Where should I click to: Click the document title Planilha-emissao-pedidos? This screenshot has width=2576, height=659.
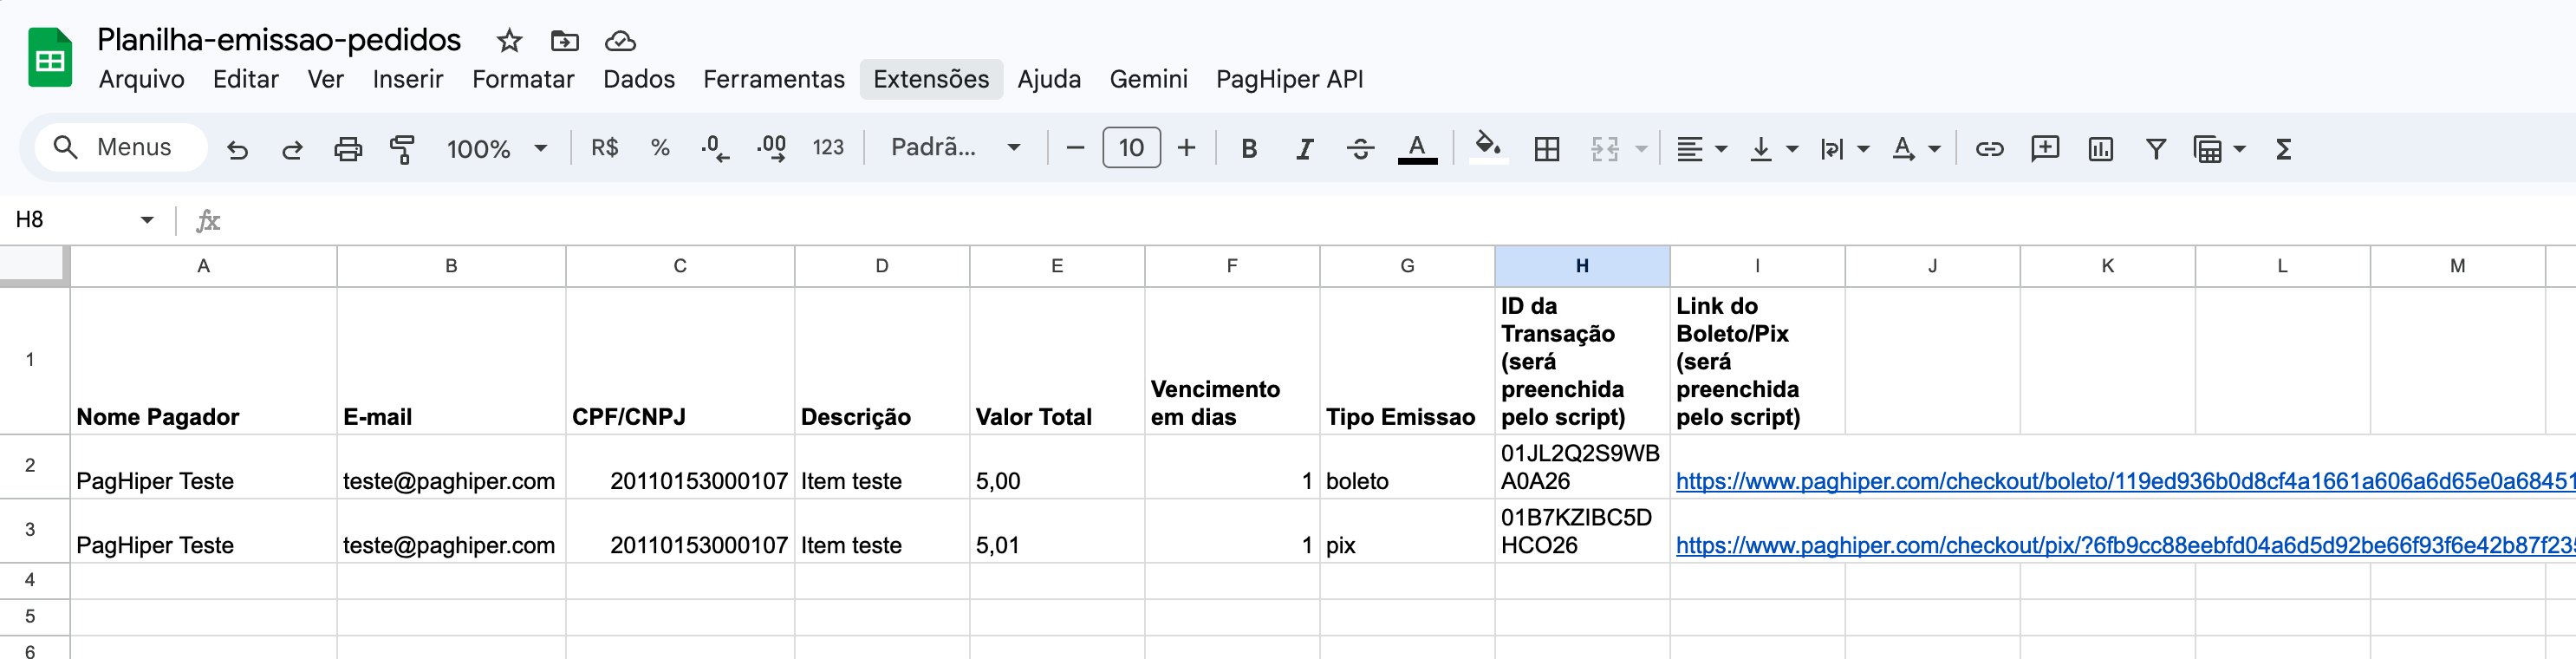click(x=279, y=40)
